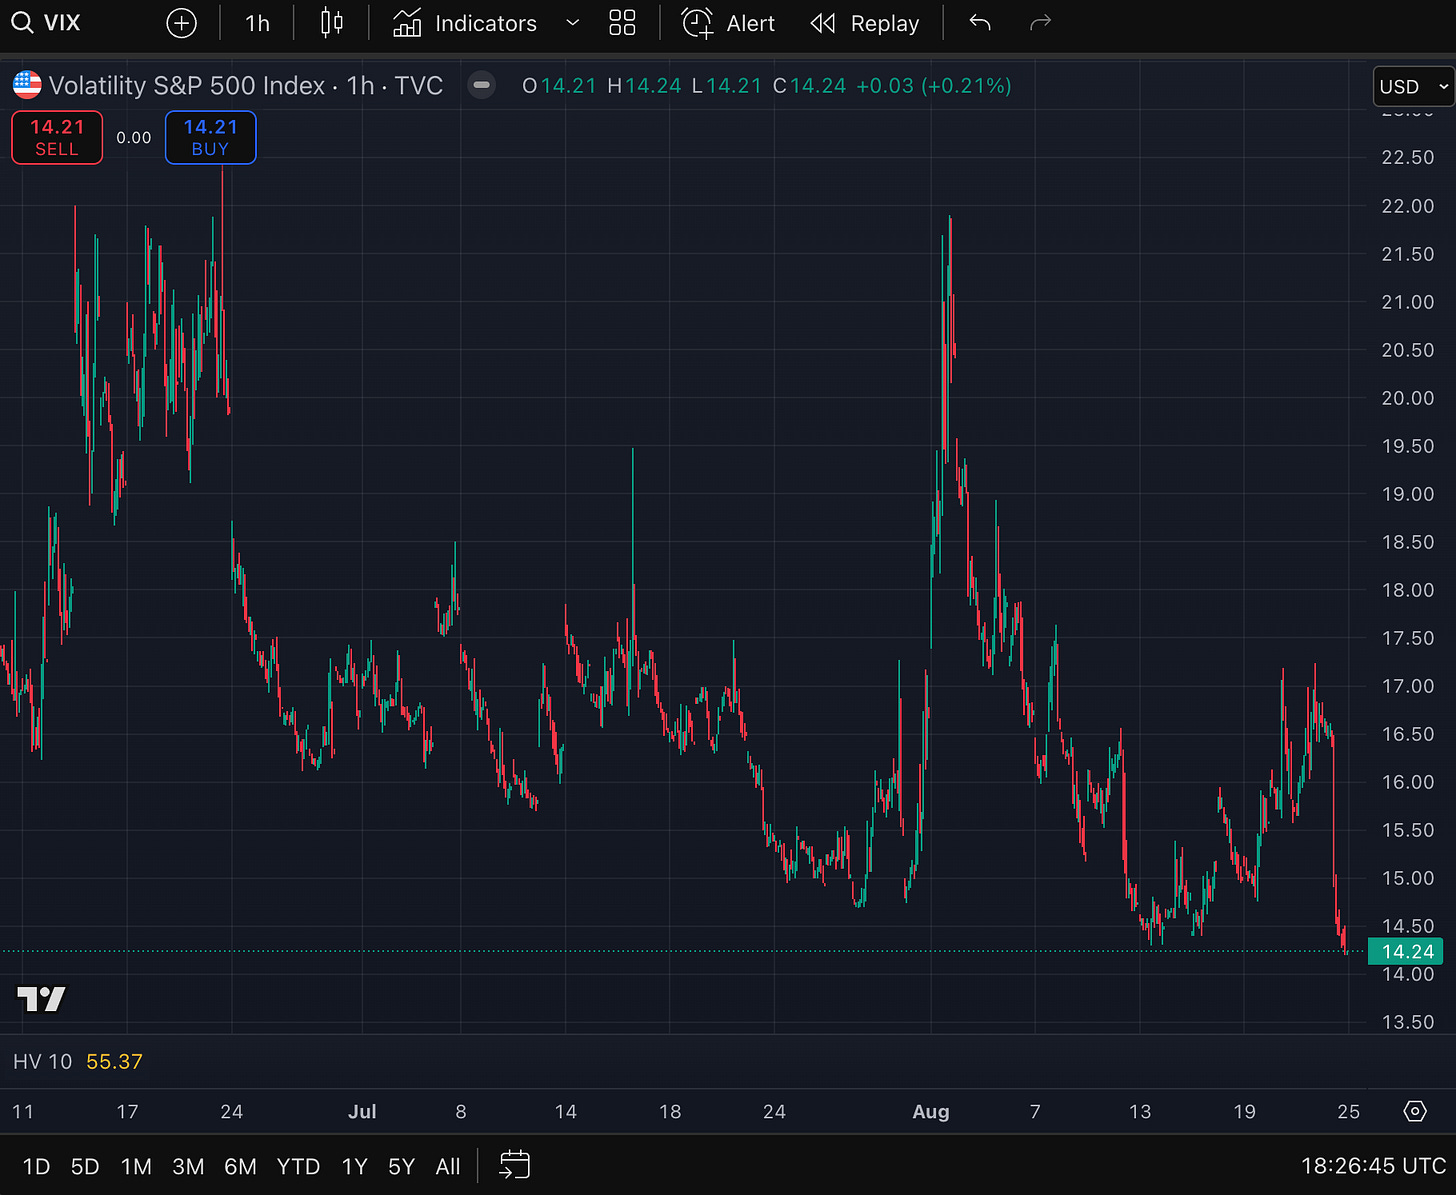Click the 14.21 BUY button
The image size is (1456, 1195).
210,137
